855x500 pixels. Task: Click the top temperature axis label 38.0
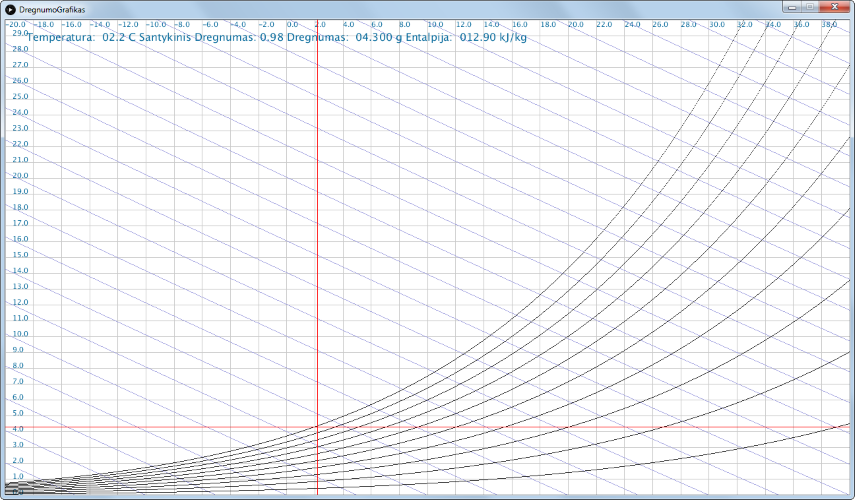coord(829,25)
